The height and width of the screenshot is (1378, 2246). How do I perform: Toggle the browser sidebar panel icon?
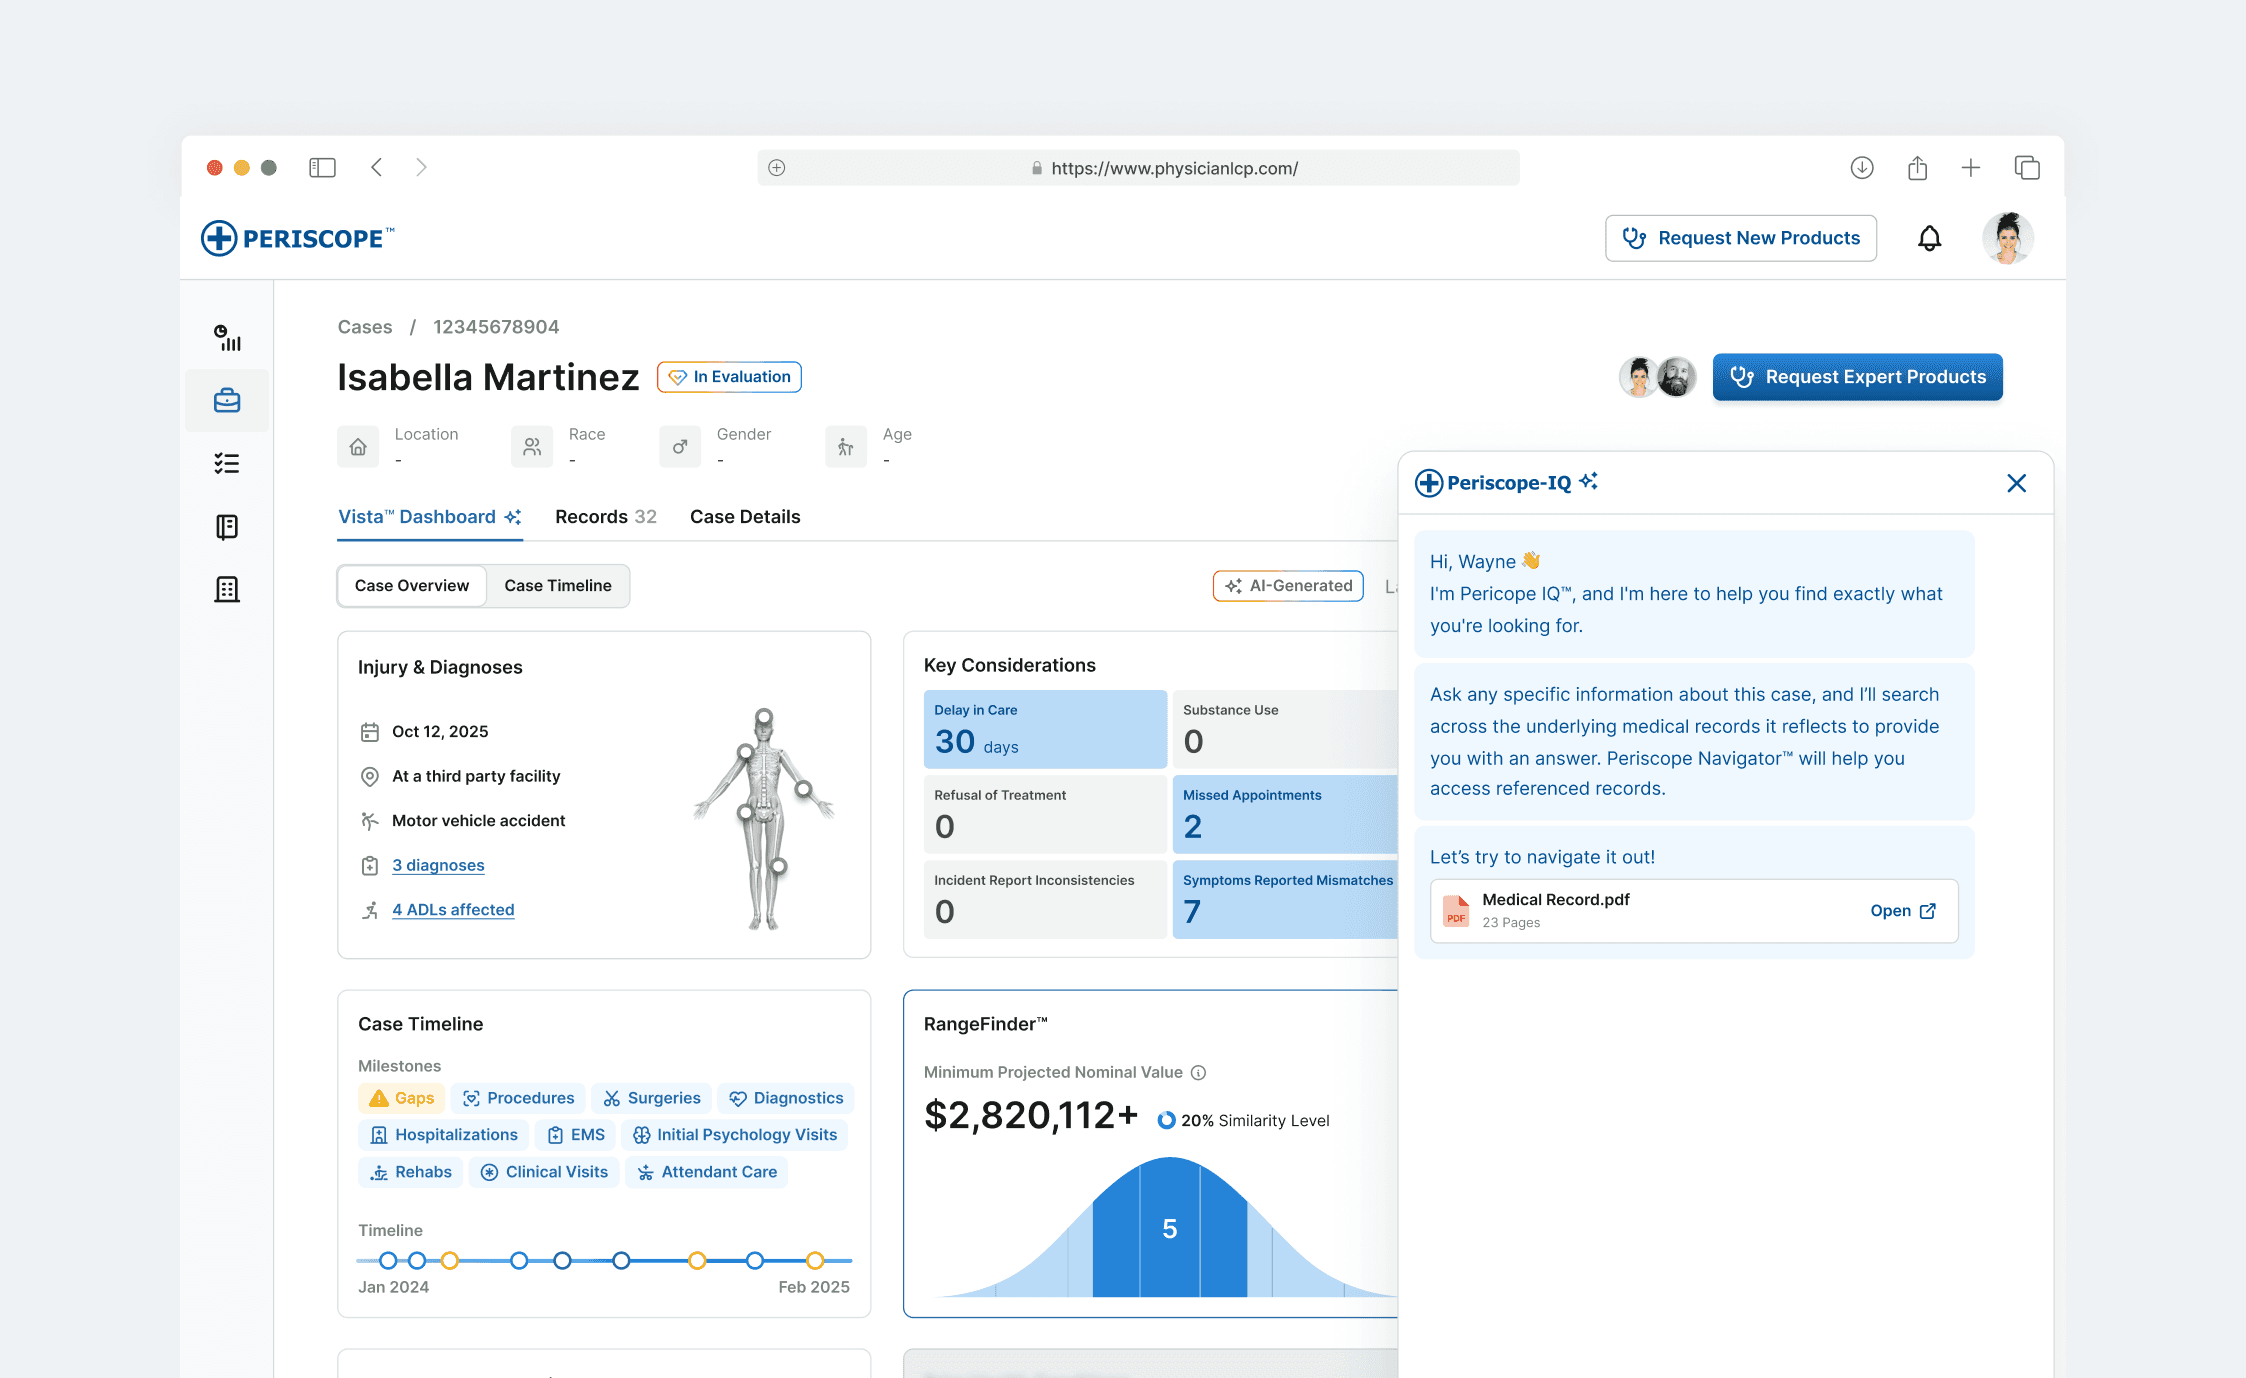[x=322, y=168]
